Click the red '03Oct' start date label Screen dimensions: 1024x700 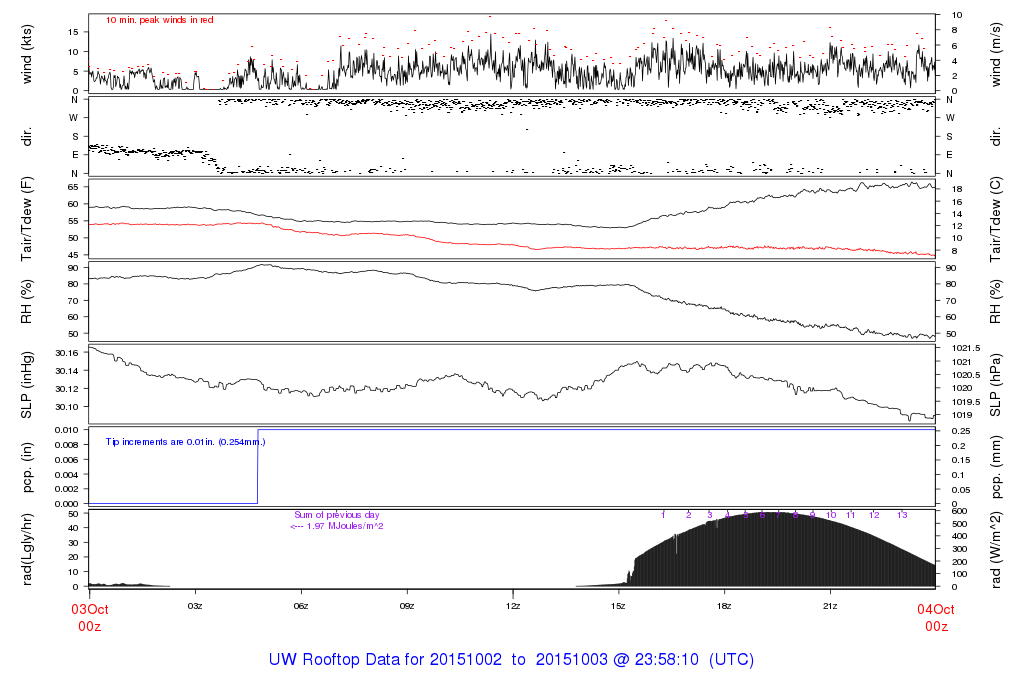88,609
